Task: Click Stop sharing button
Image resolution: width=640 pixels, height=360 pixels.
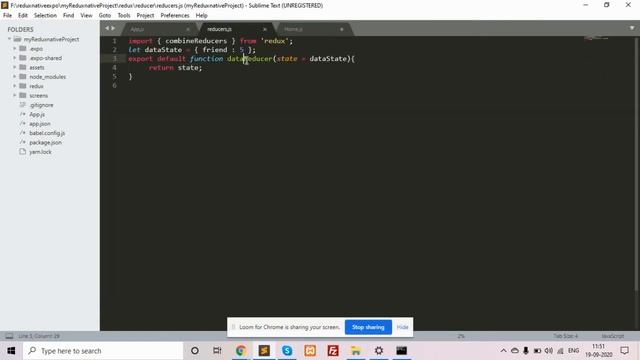Action: [x=368, y=327]
